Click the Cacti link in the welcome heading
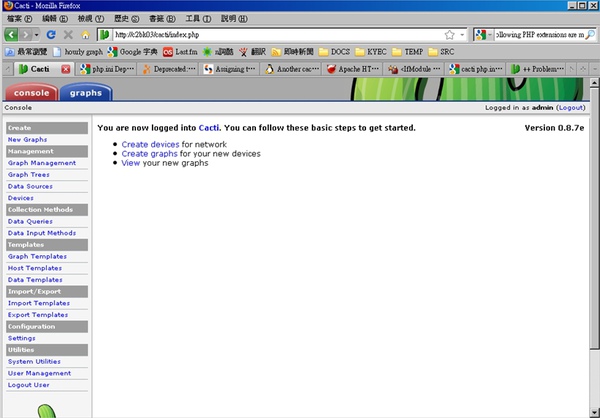600x418 pixels. click(x=209, y=128)
